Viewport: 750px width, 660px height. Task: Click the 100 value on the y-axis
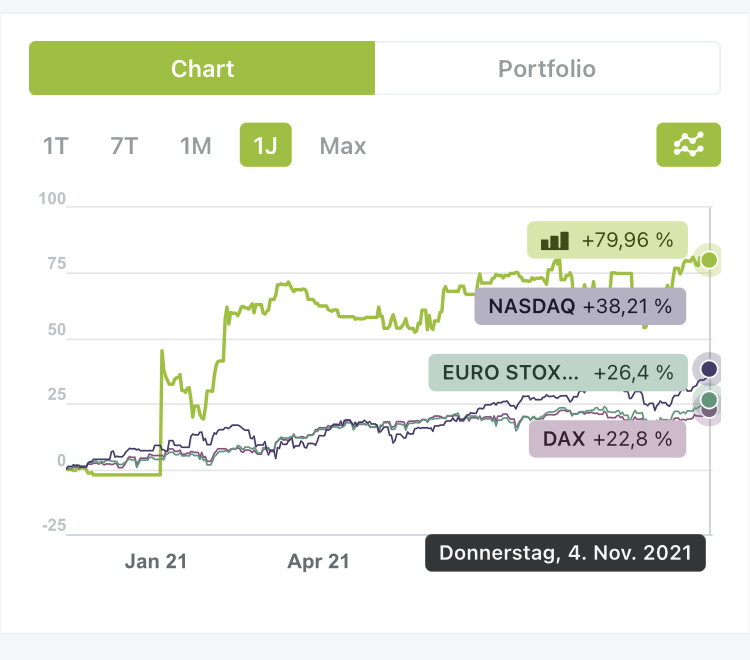coord(52,200)
